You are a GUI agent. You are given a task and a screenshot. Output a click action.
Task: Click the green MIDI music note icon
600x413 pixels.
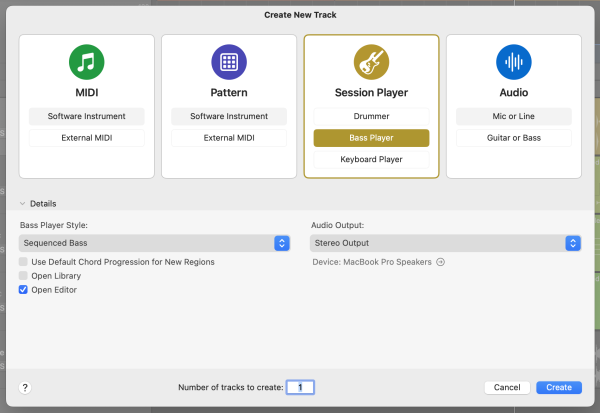click(86, 62)
